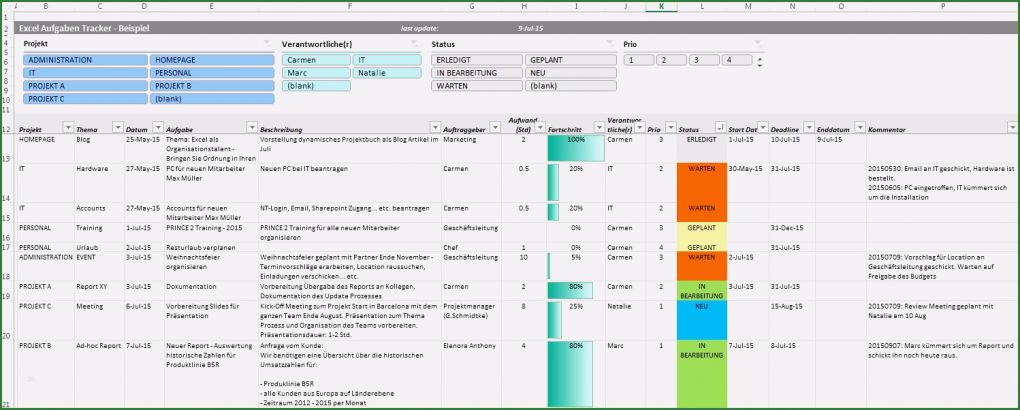1020x410 pixels.
Task: Filter Status by IN BEARBEITUNG
Action: coord(477,73)
